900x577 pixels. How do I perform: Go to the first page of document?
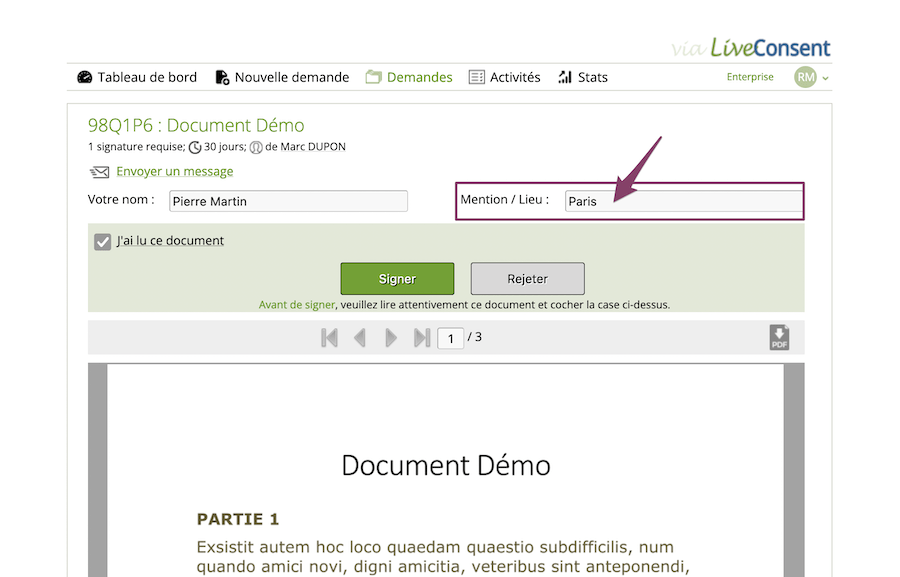tap(329, 338)
